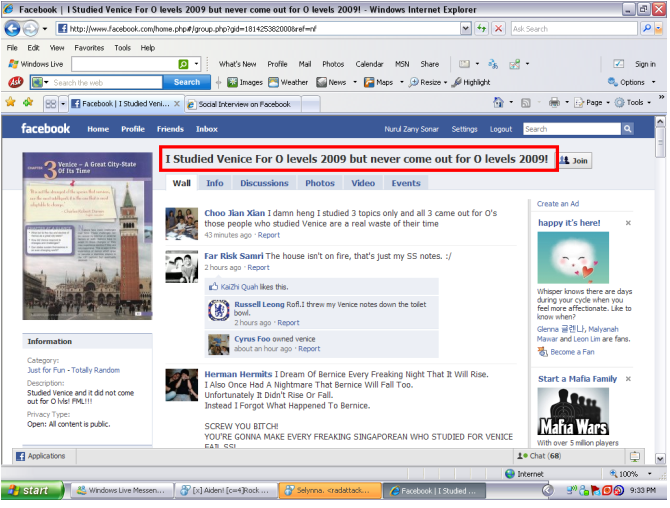
Task: Click the page vertical scrollbar down arrow
Action: [x=660, y=459]
